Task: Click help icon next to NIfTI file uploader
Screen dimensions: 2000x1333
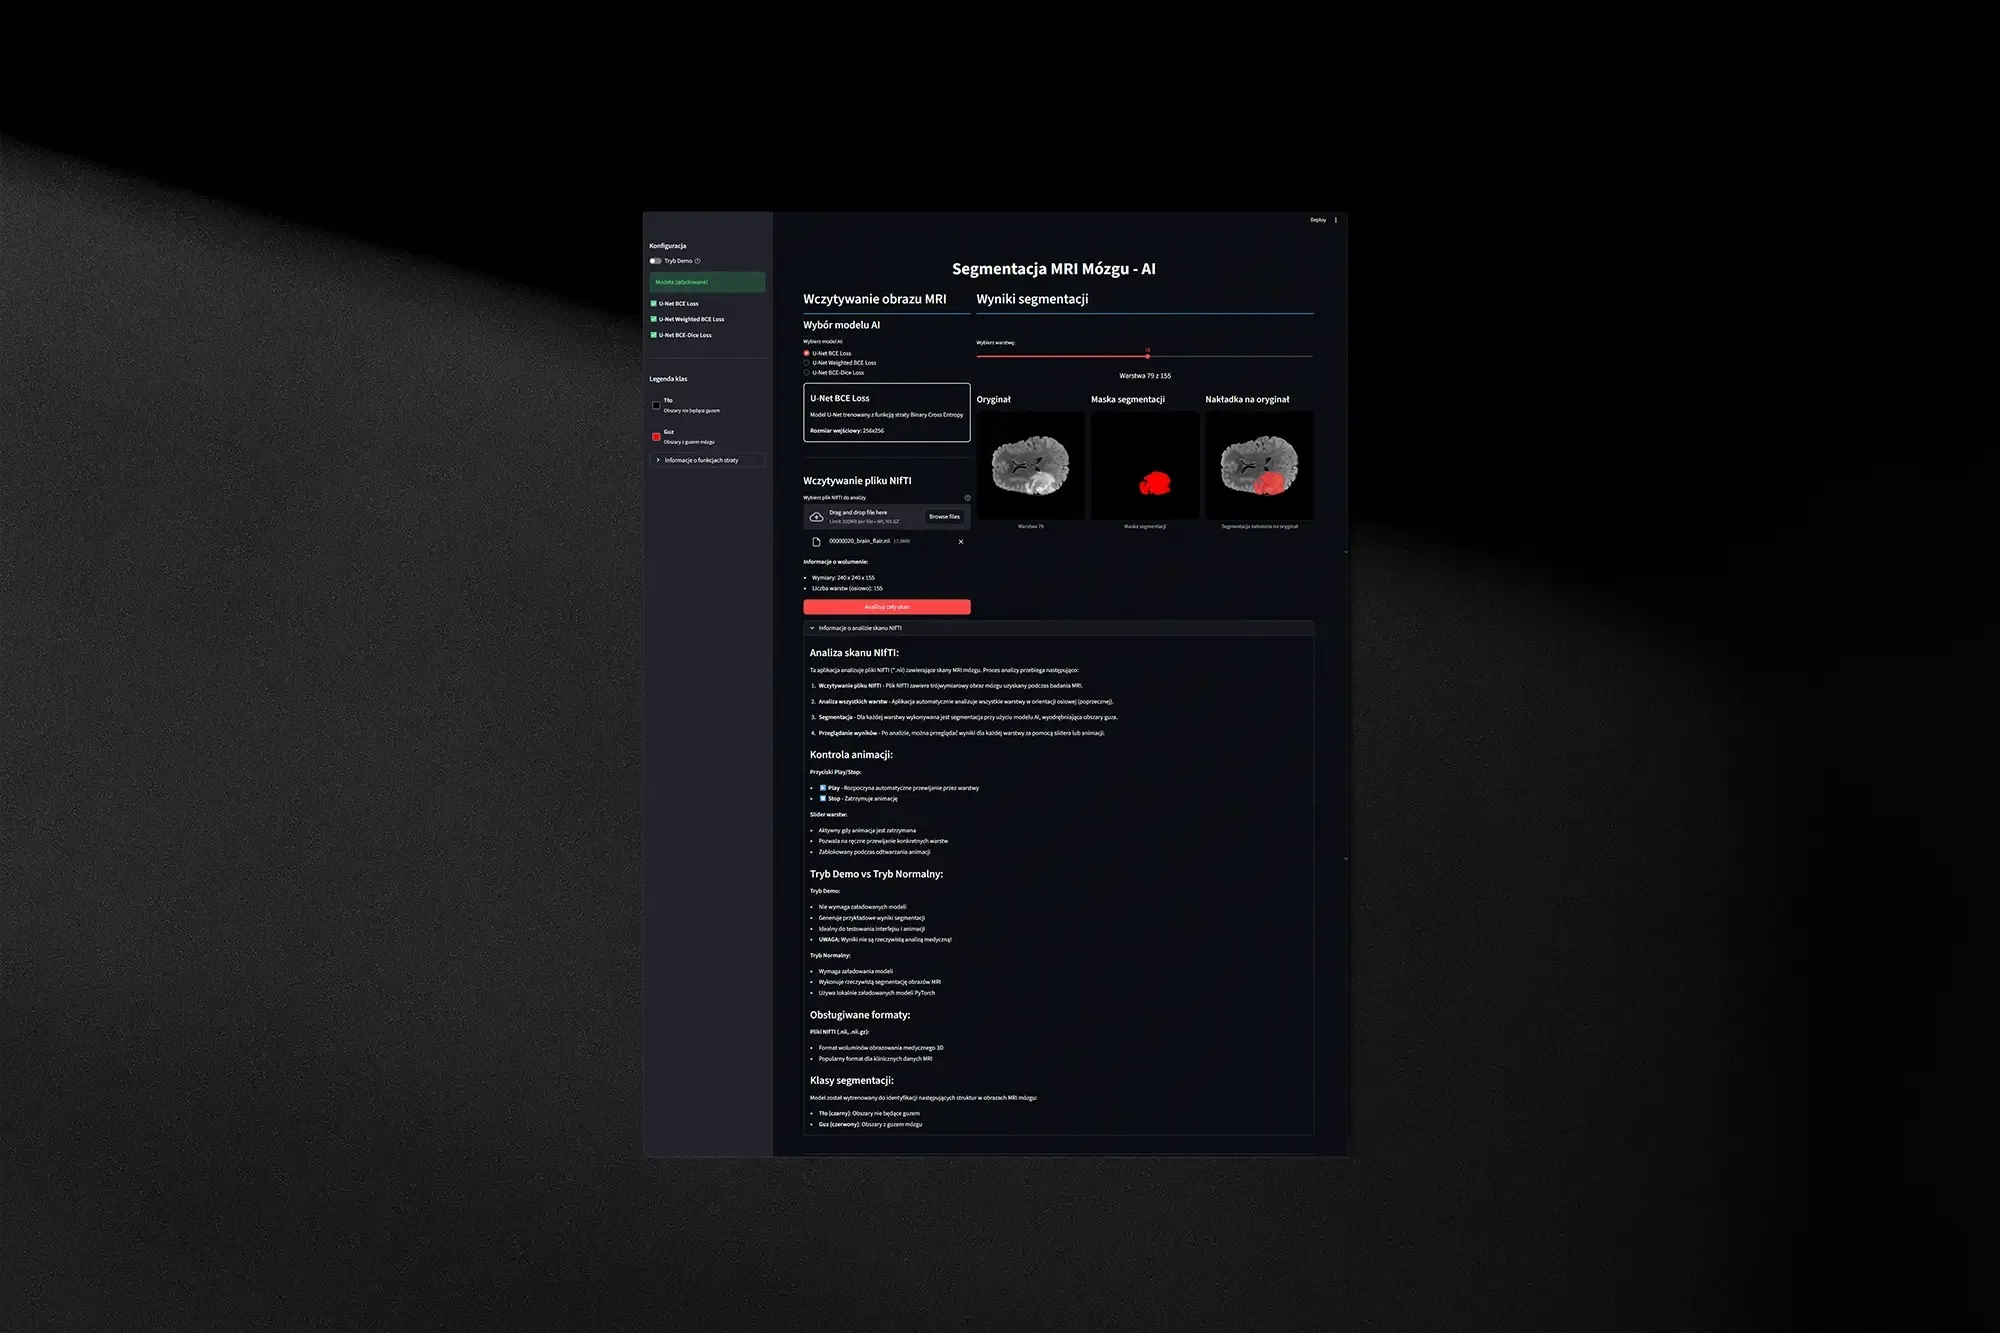Action: coord(967,498)
